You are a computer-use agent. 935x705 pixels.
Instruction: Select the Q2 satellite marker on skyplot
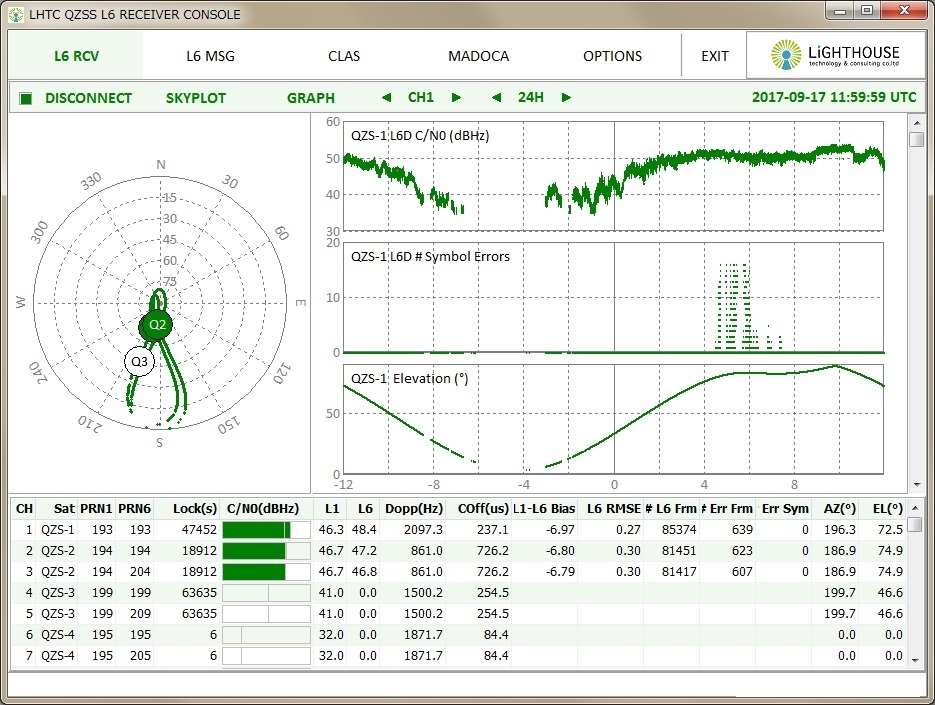click(157, 325)
